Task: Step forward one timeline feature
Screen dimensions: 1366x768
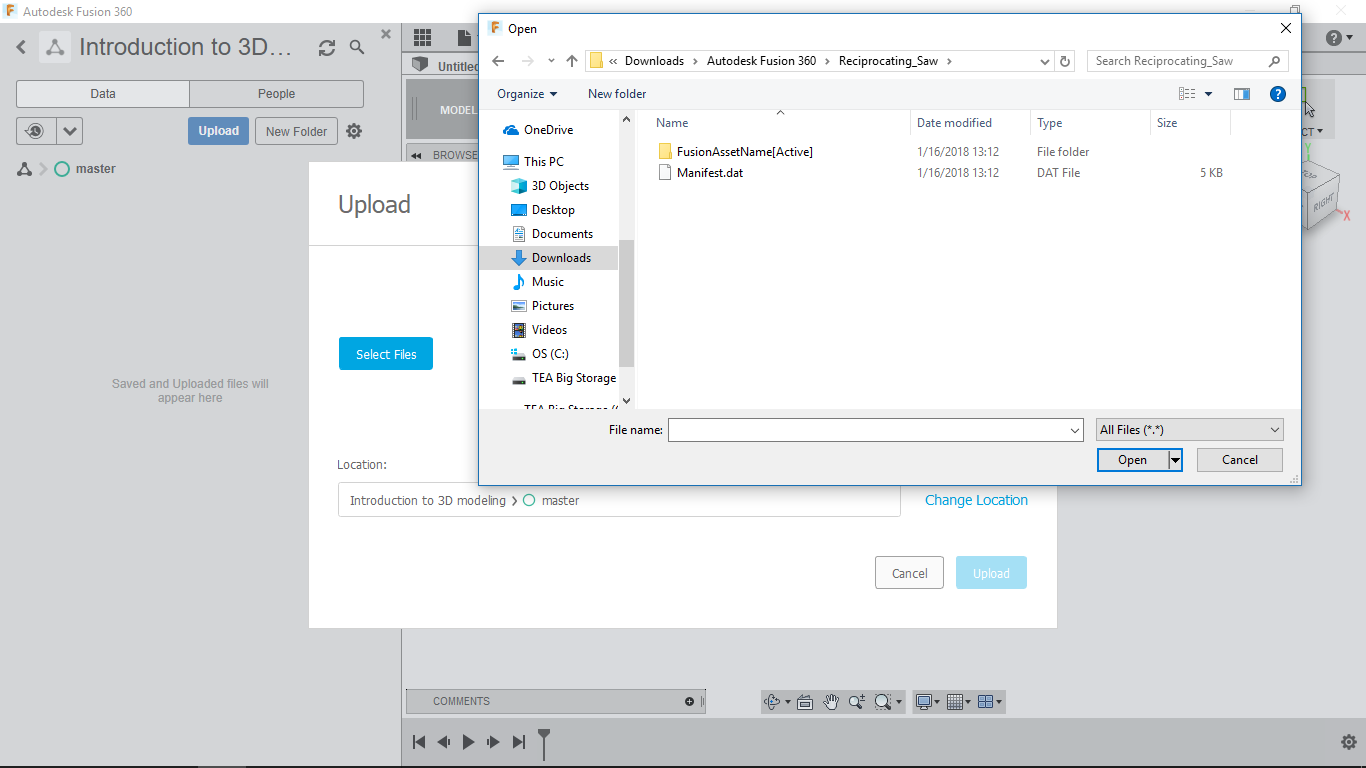Action: [493, 742]
